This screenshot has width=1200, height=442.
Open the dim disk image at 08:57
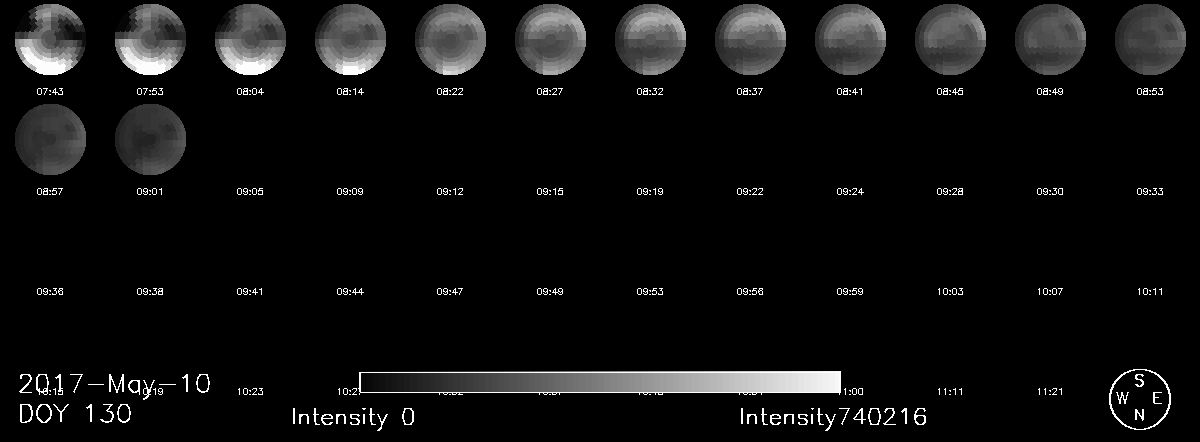[50, 139]
